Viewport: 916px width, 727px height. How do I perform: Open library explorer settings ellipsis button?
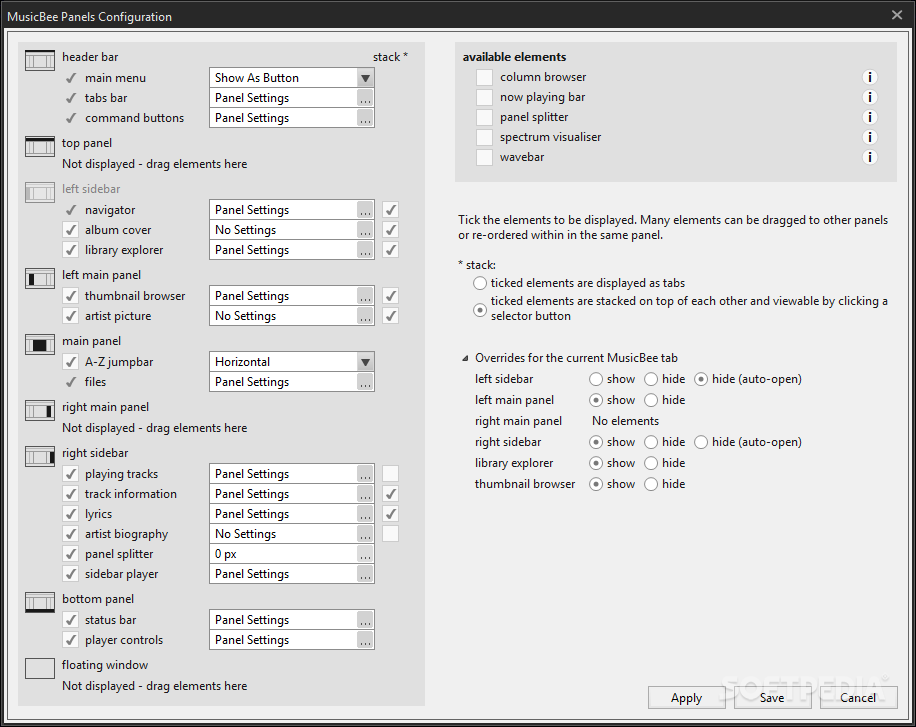(365, 250)
